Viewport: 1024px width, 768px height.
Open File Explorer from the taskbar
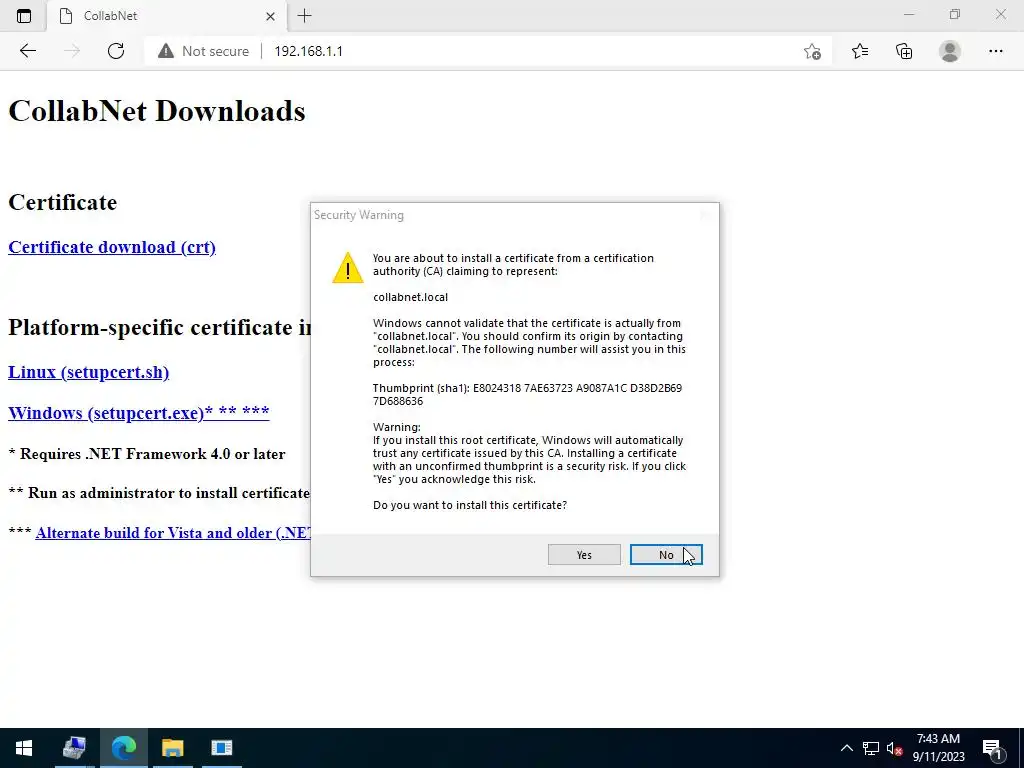point(172,748)
